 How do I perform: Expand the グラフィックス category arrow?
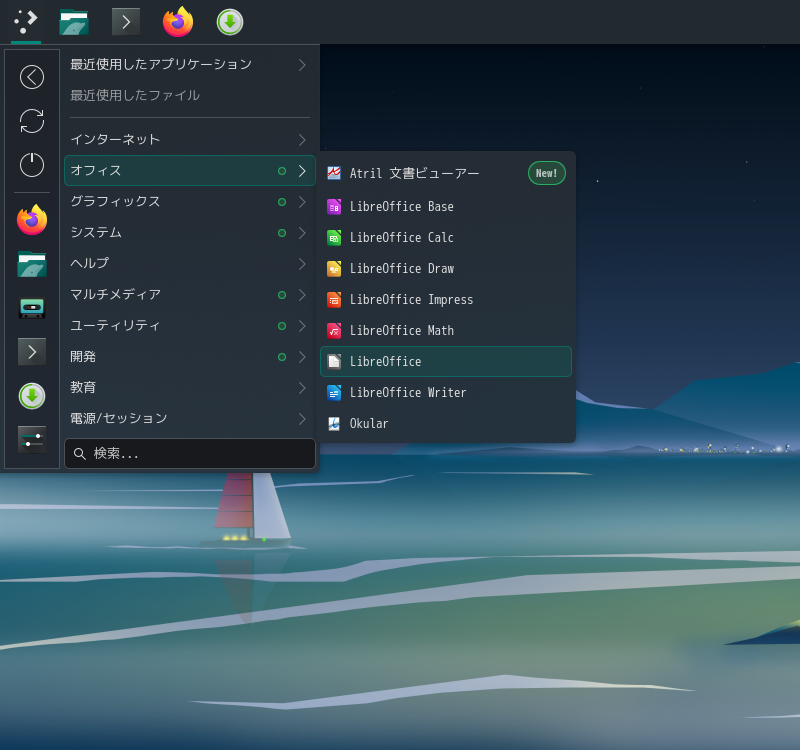[302, 202]
